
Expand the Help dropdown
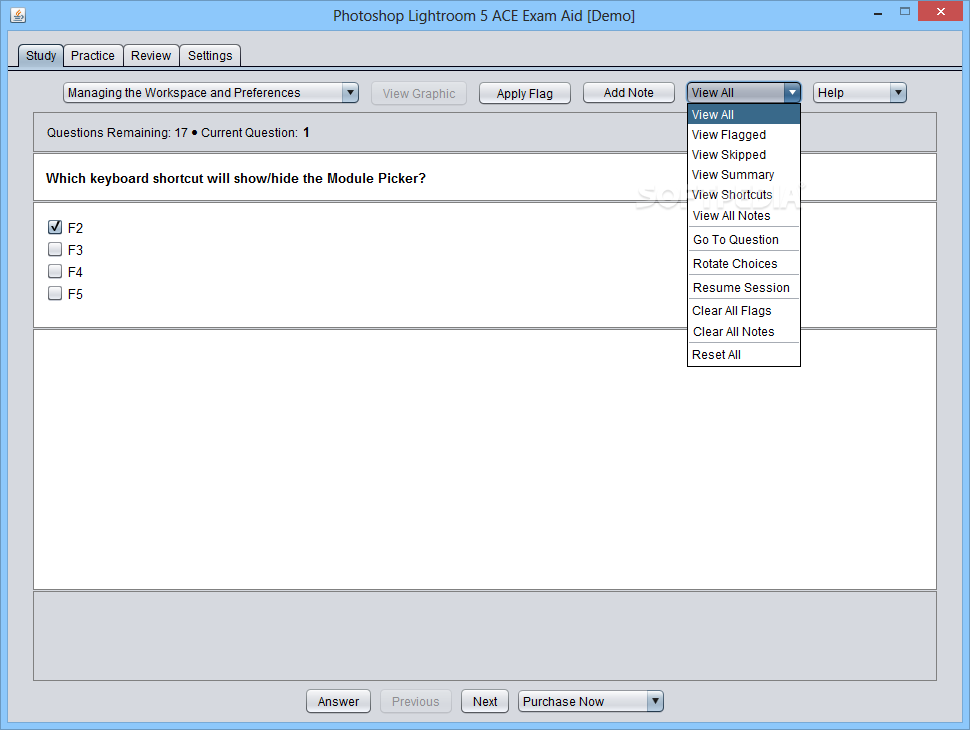pyautogui.click(x=859, y=93)
